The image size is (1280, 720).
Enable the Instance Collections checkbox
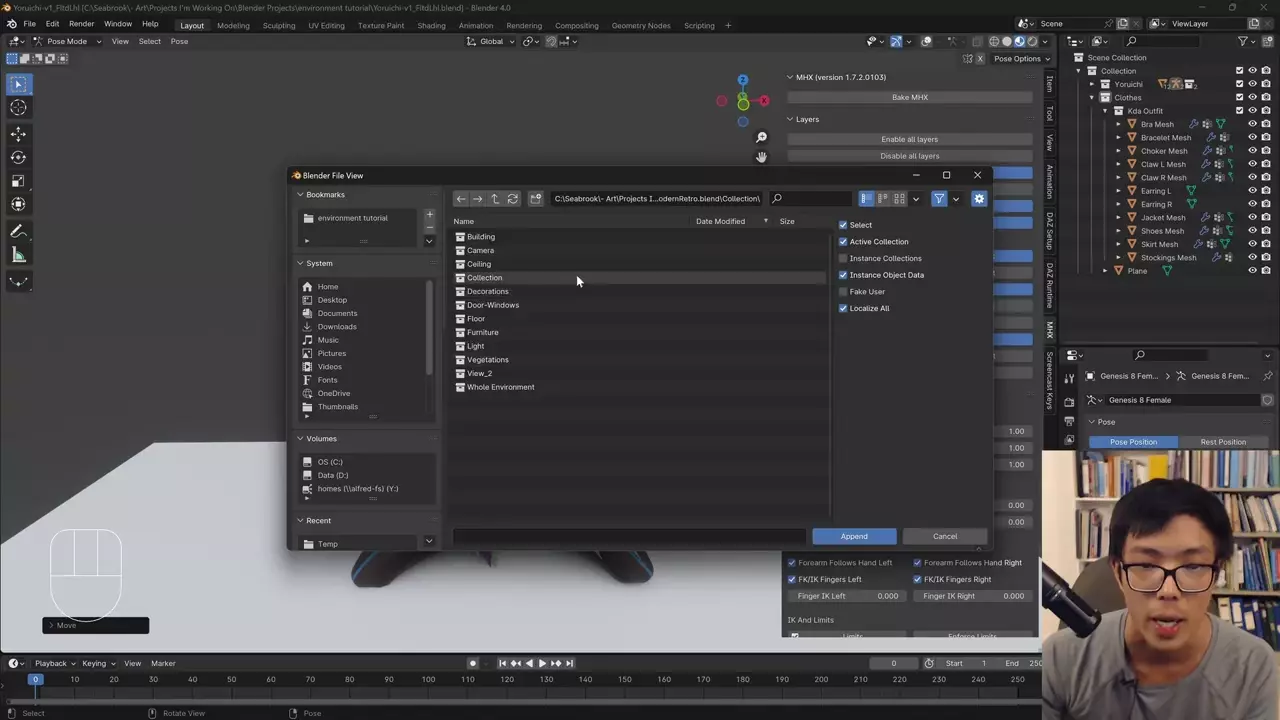[843, 258]
